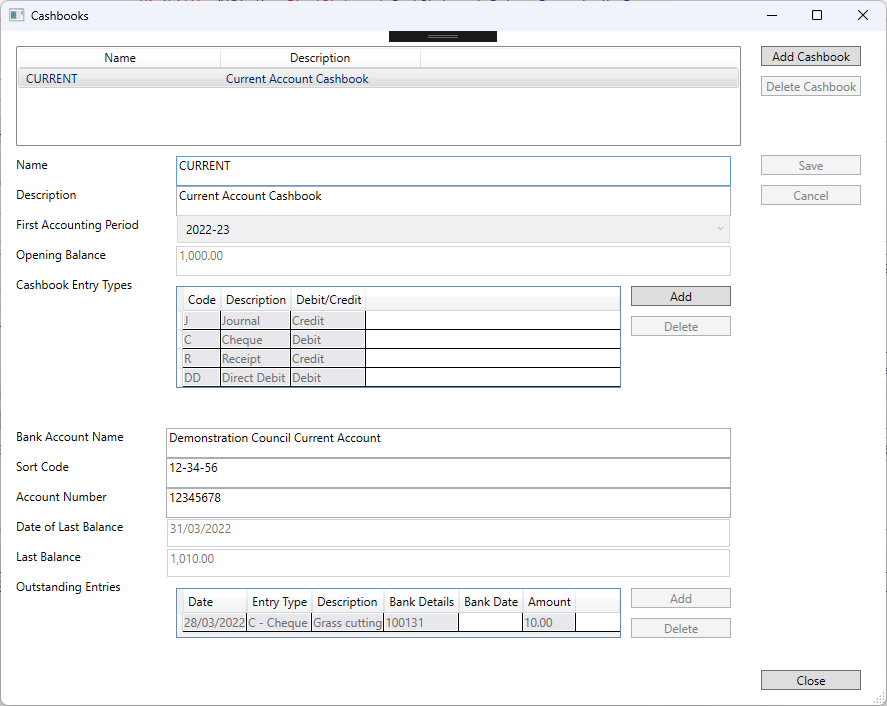Click the Credit cell in Journal row

(x=328, y=321)
